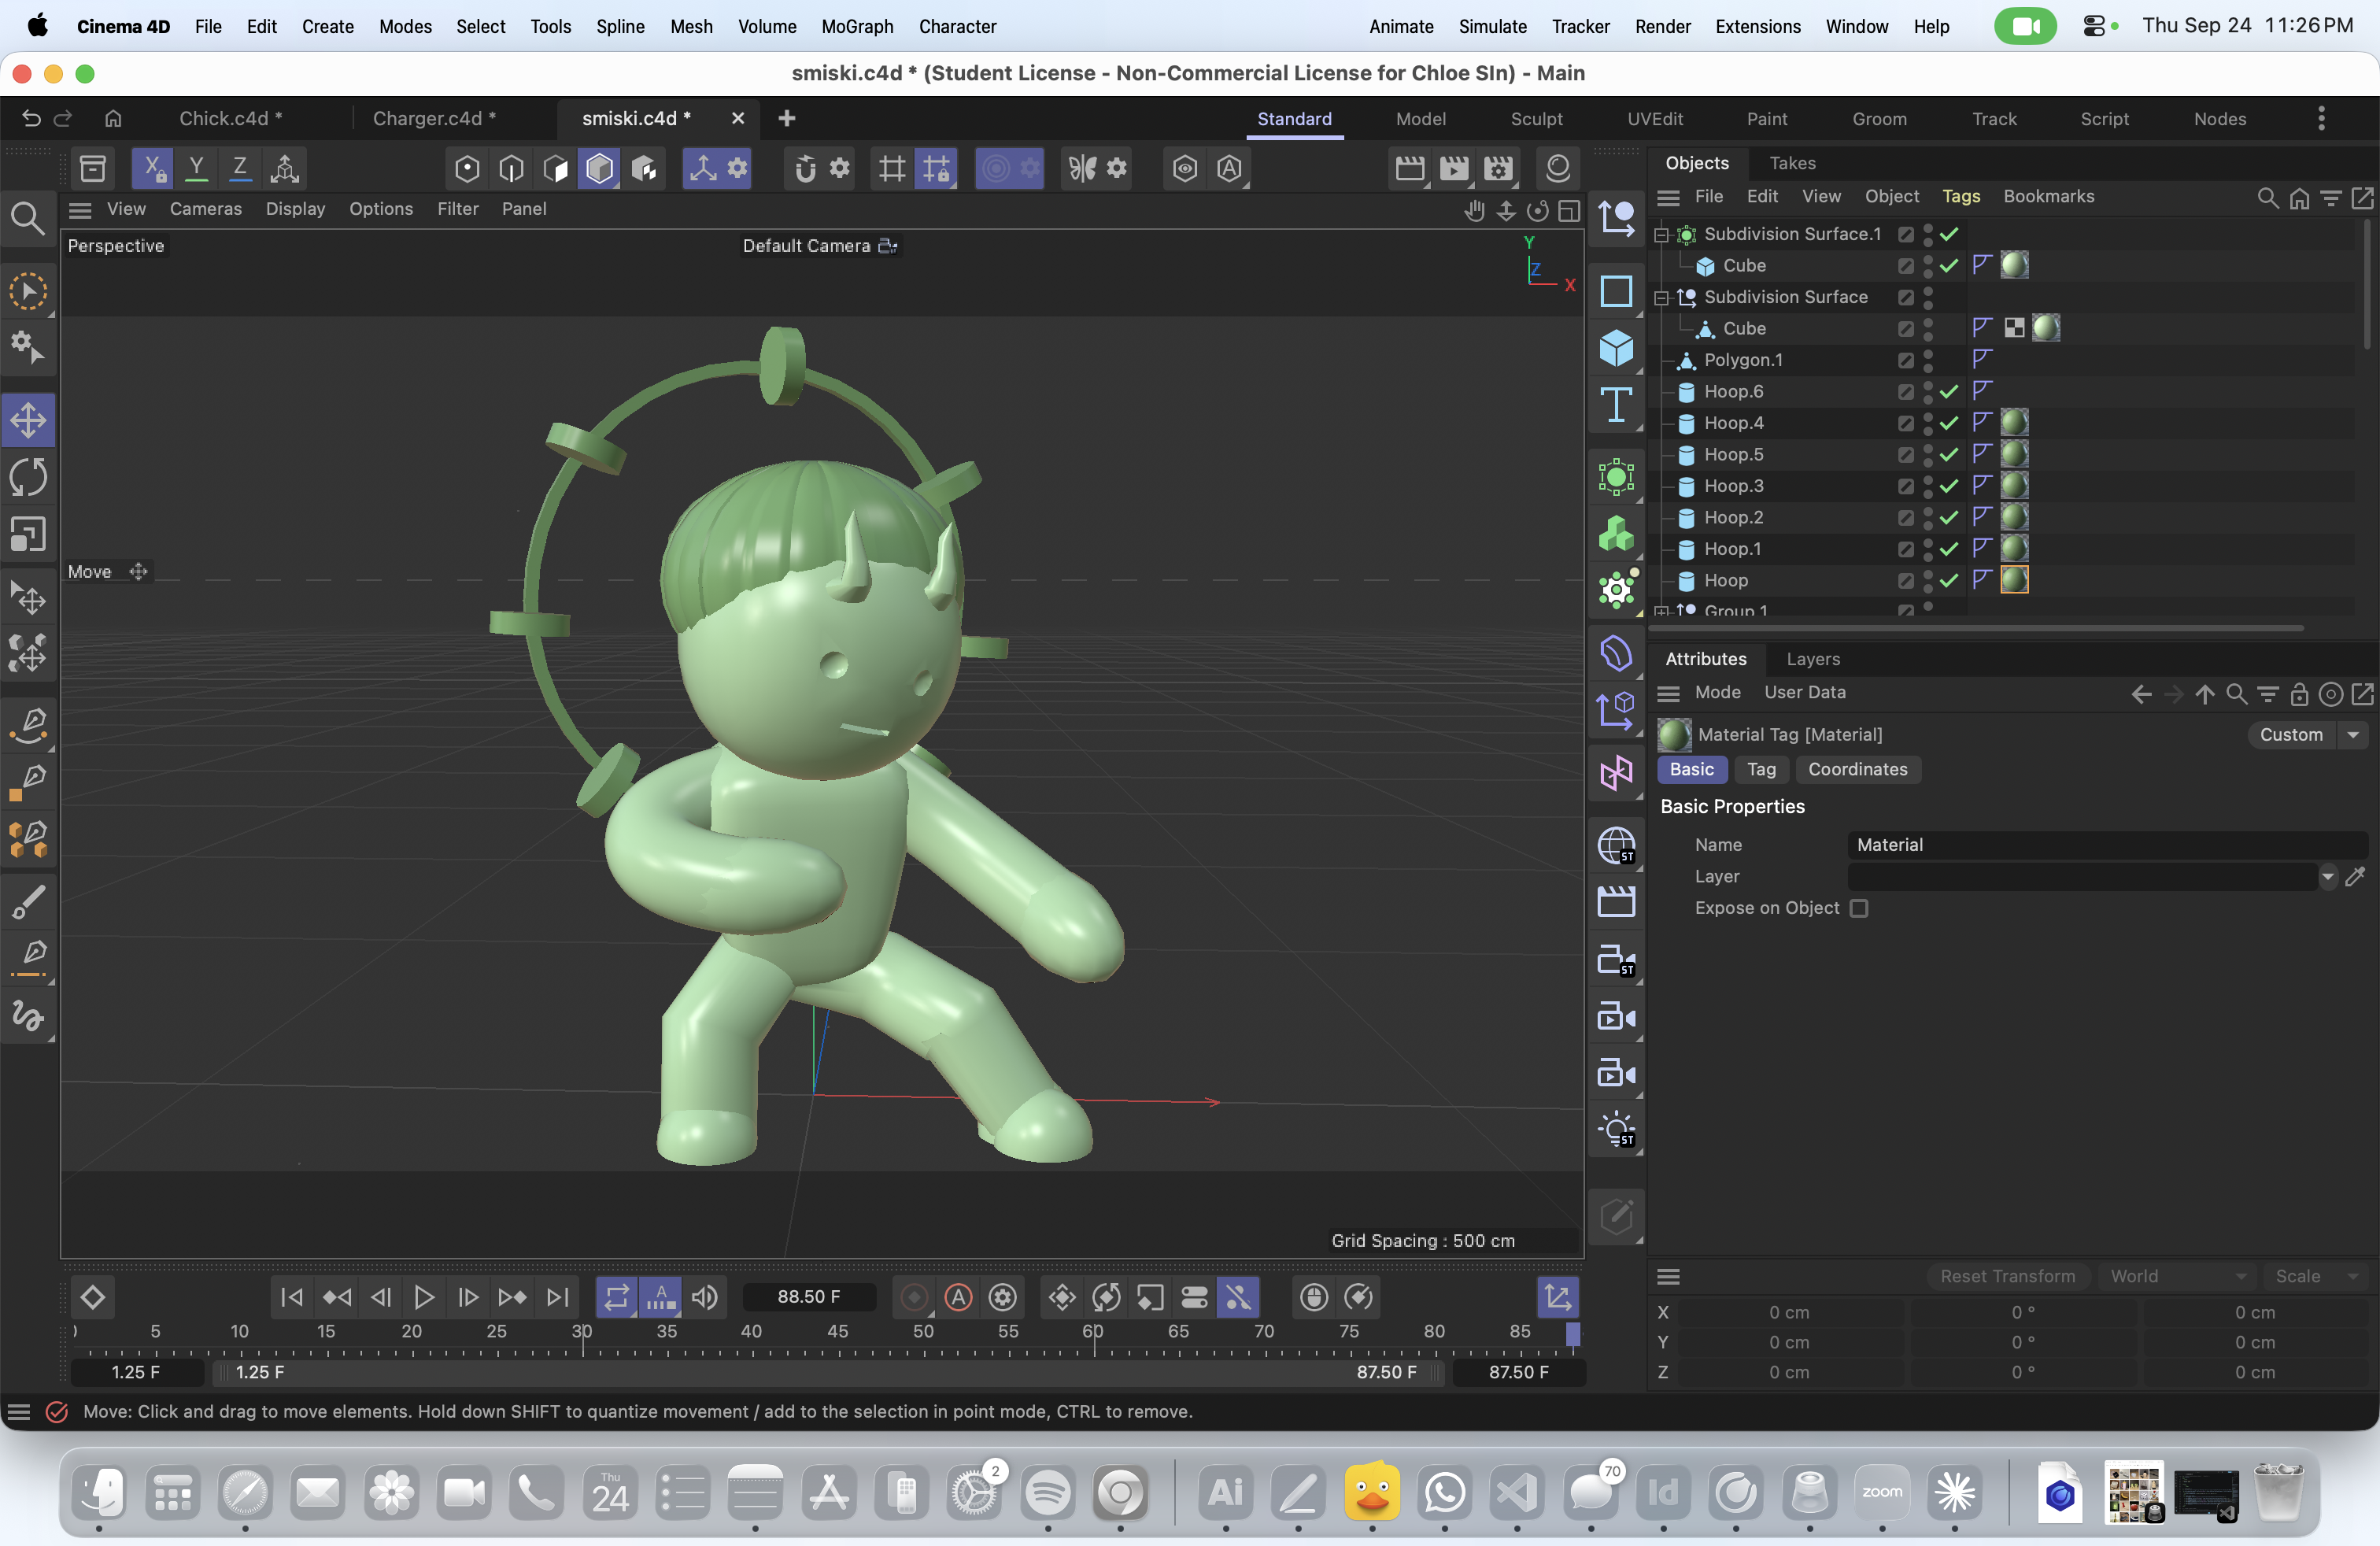
Task: Go to start of animation
Action: [292, 1297]
